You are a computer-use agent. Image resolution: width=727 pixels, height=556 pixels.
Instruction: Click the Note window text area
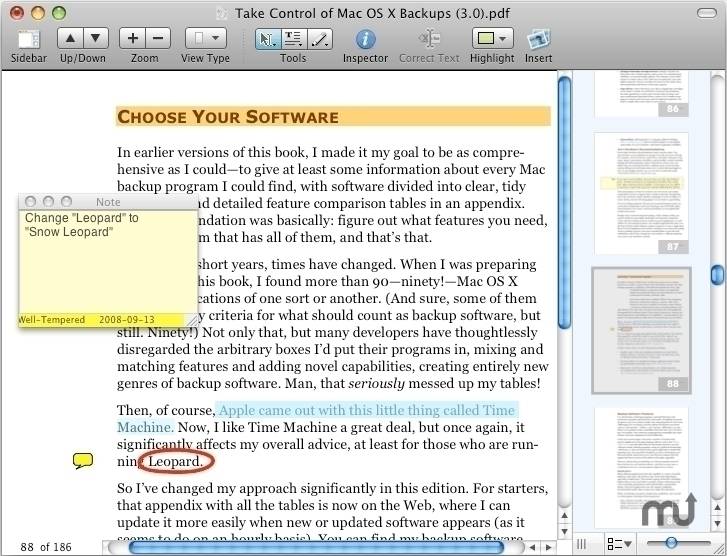coord(108,261)
